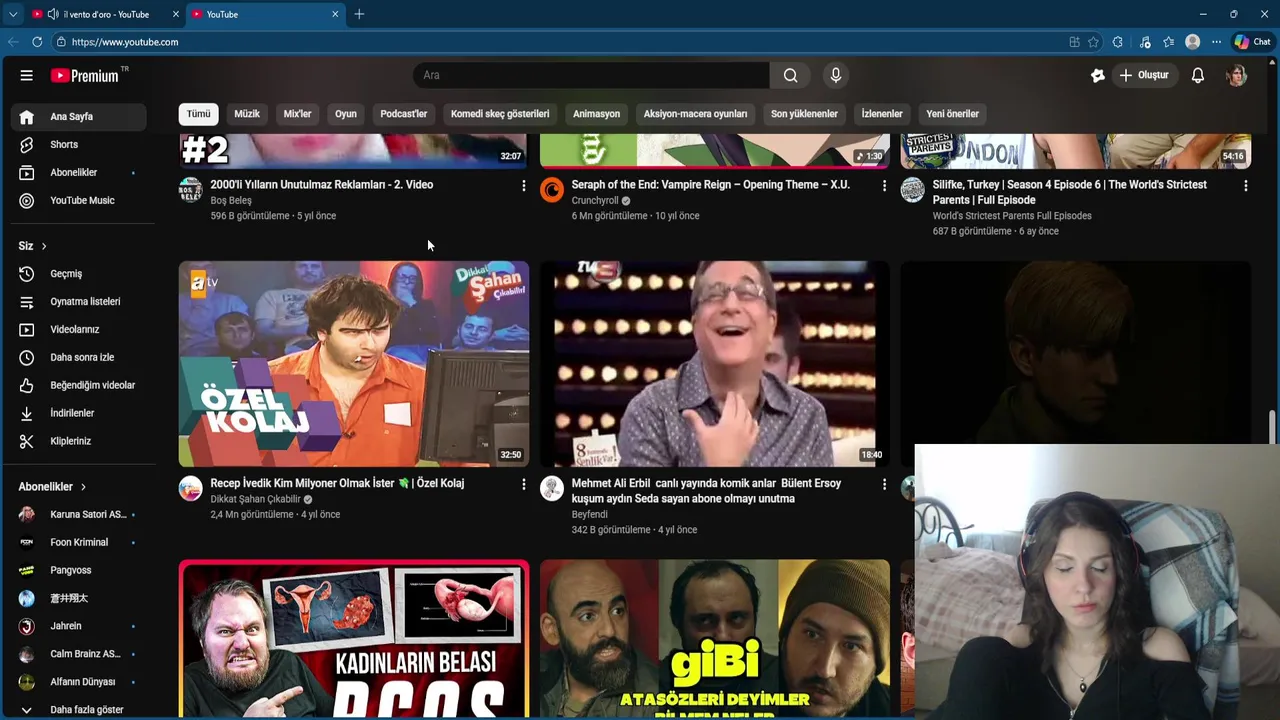Viewport: 1280px width, 720px height.
Task: Open the Foon Kriminal channel
Action: tap(79, 542)
